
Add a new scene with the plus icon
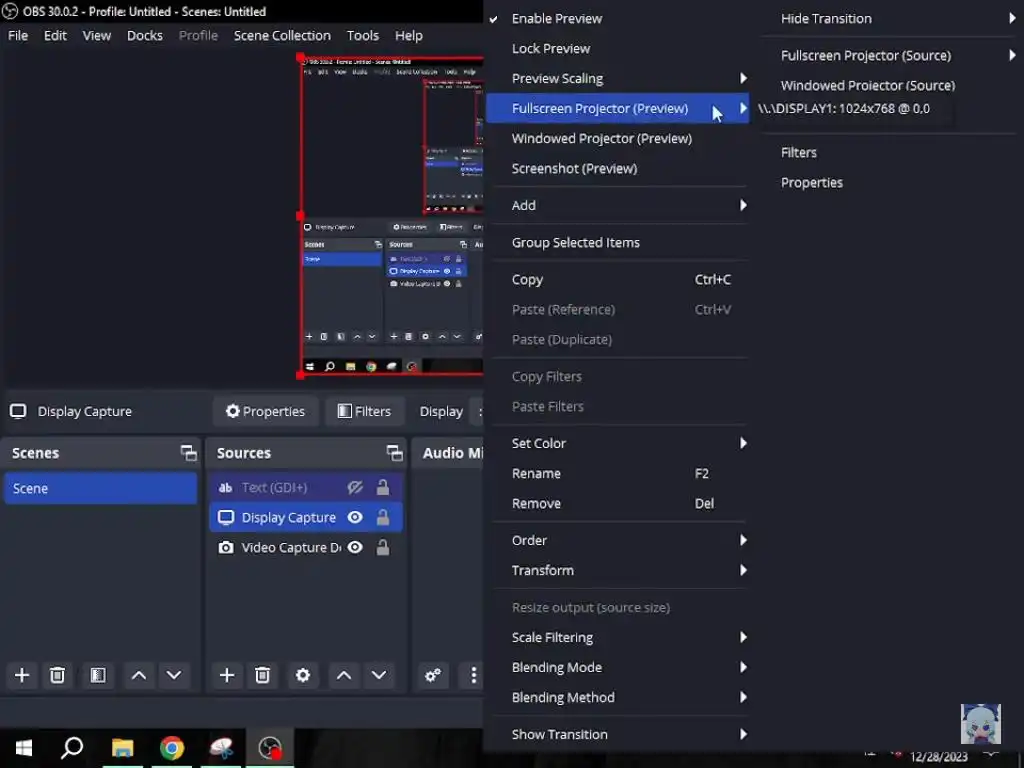22,675
